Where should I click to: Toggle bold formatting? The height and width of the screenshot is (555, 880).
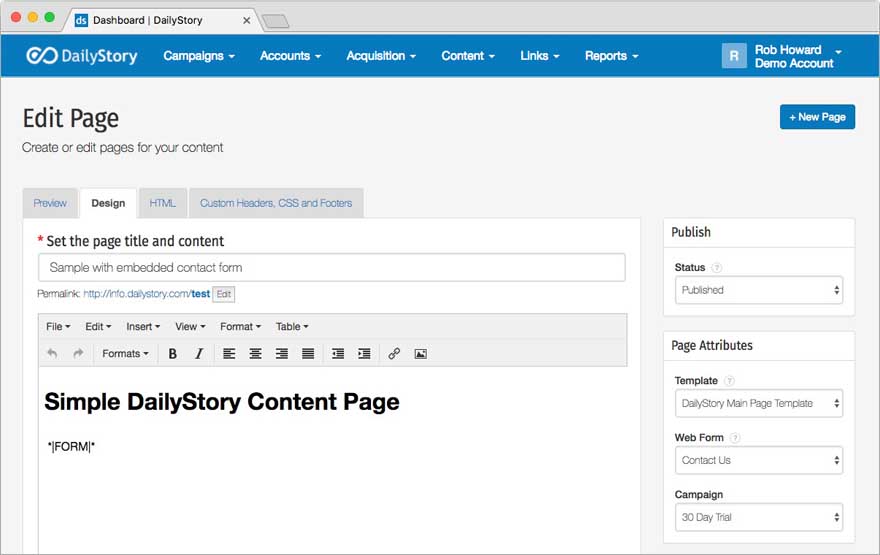coord(173,354)
